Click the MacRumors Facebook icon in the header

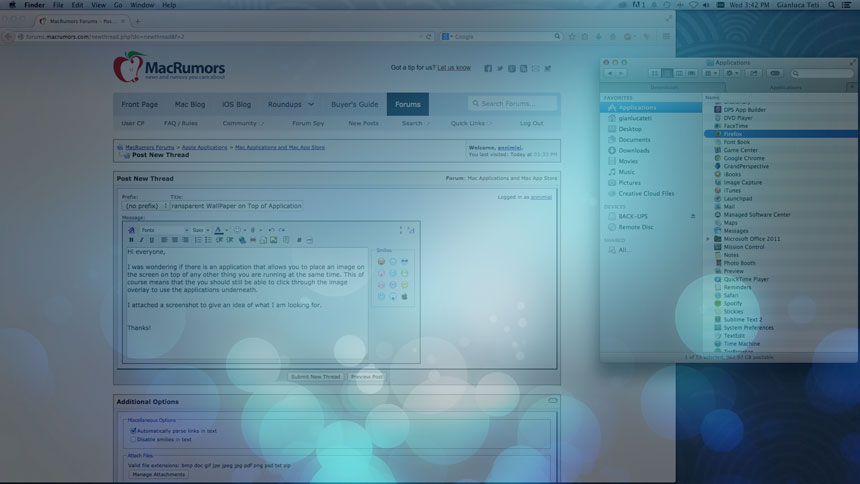click(488, 69)
